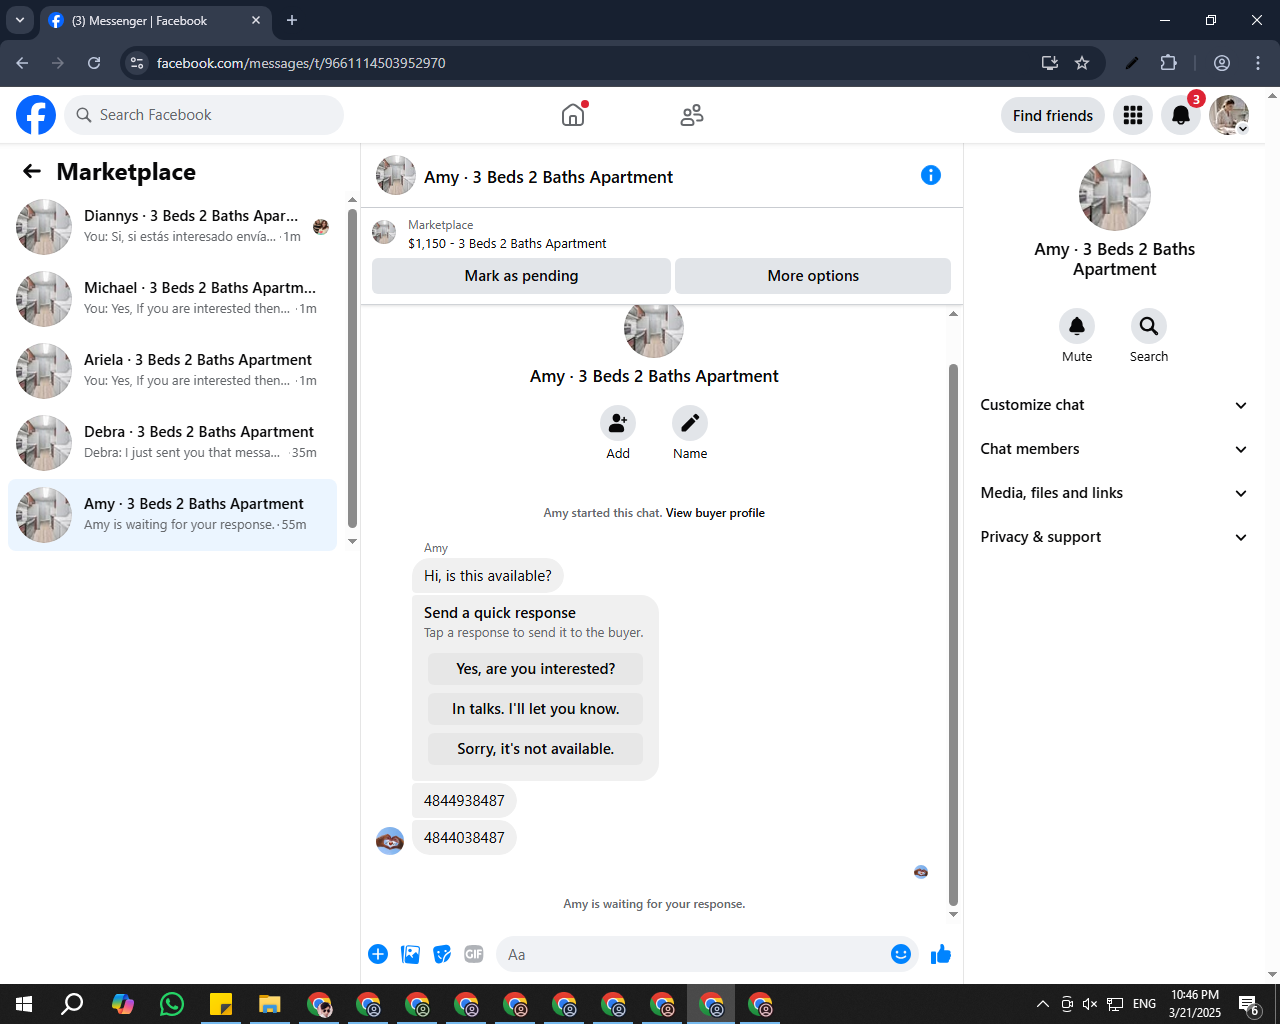Image resolution: width=1280 pixels, height=1024 pixels.
Task: Open Debra apartment conversation
Action: coord(172,443)
